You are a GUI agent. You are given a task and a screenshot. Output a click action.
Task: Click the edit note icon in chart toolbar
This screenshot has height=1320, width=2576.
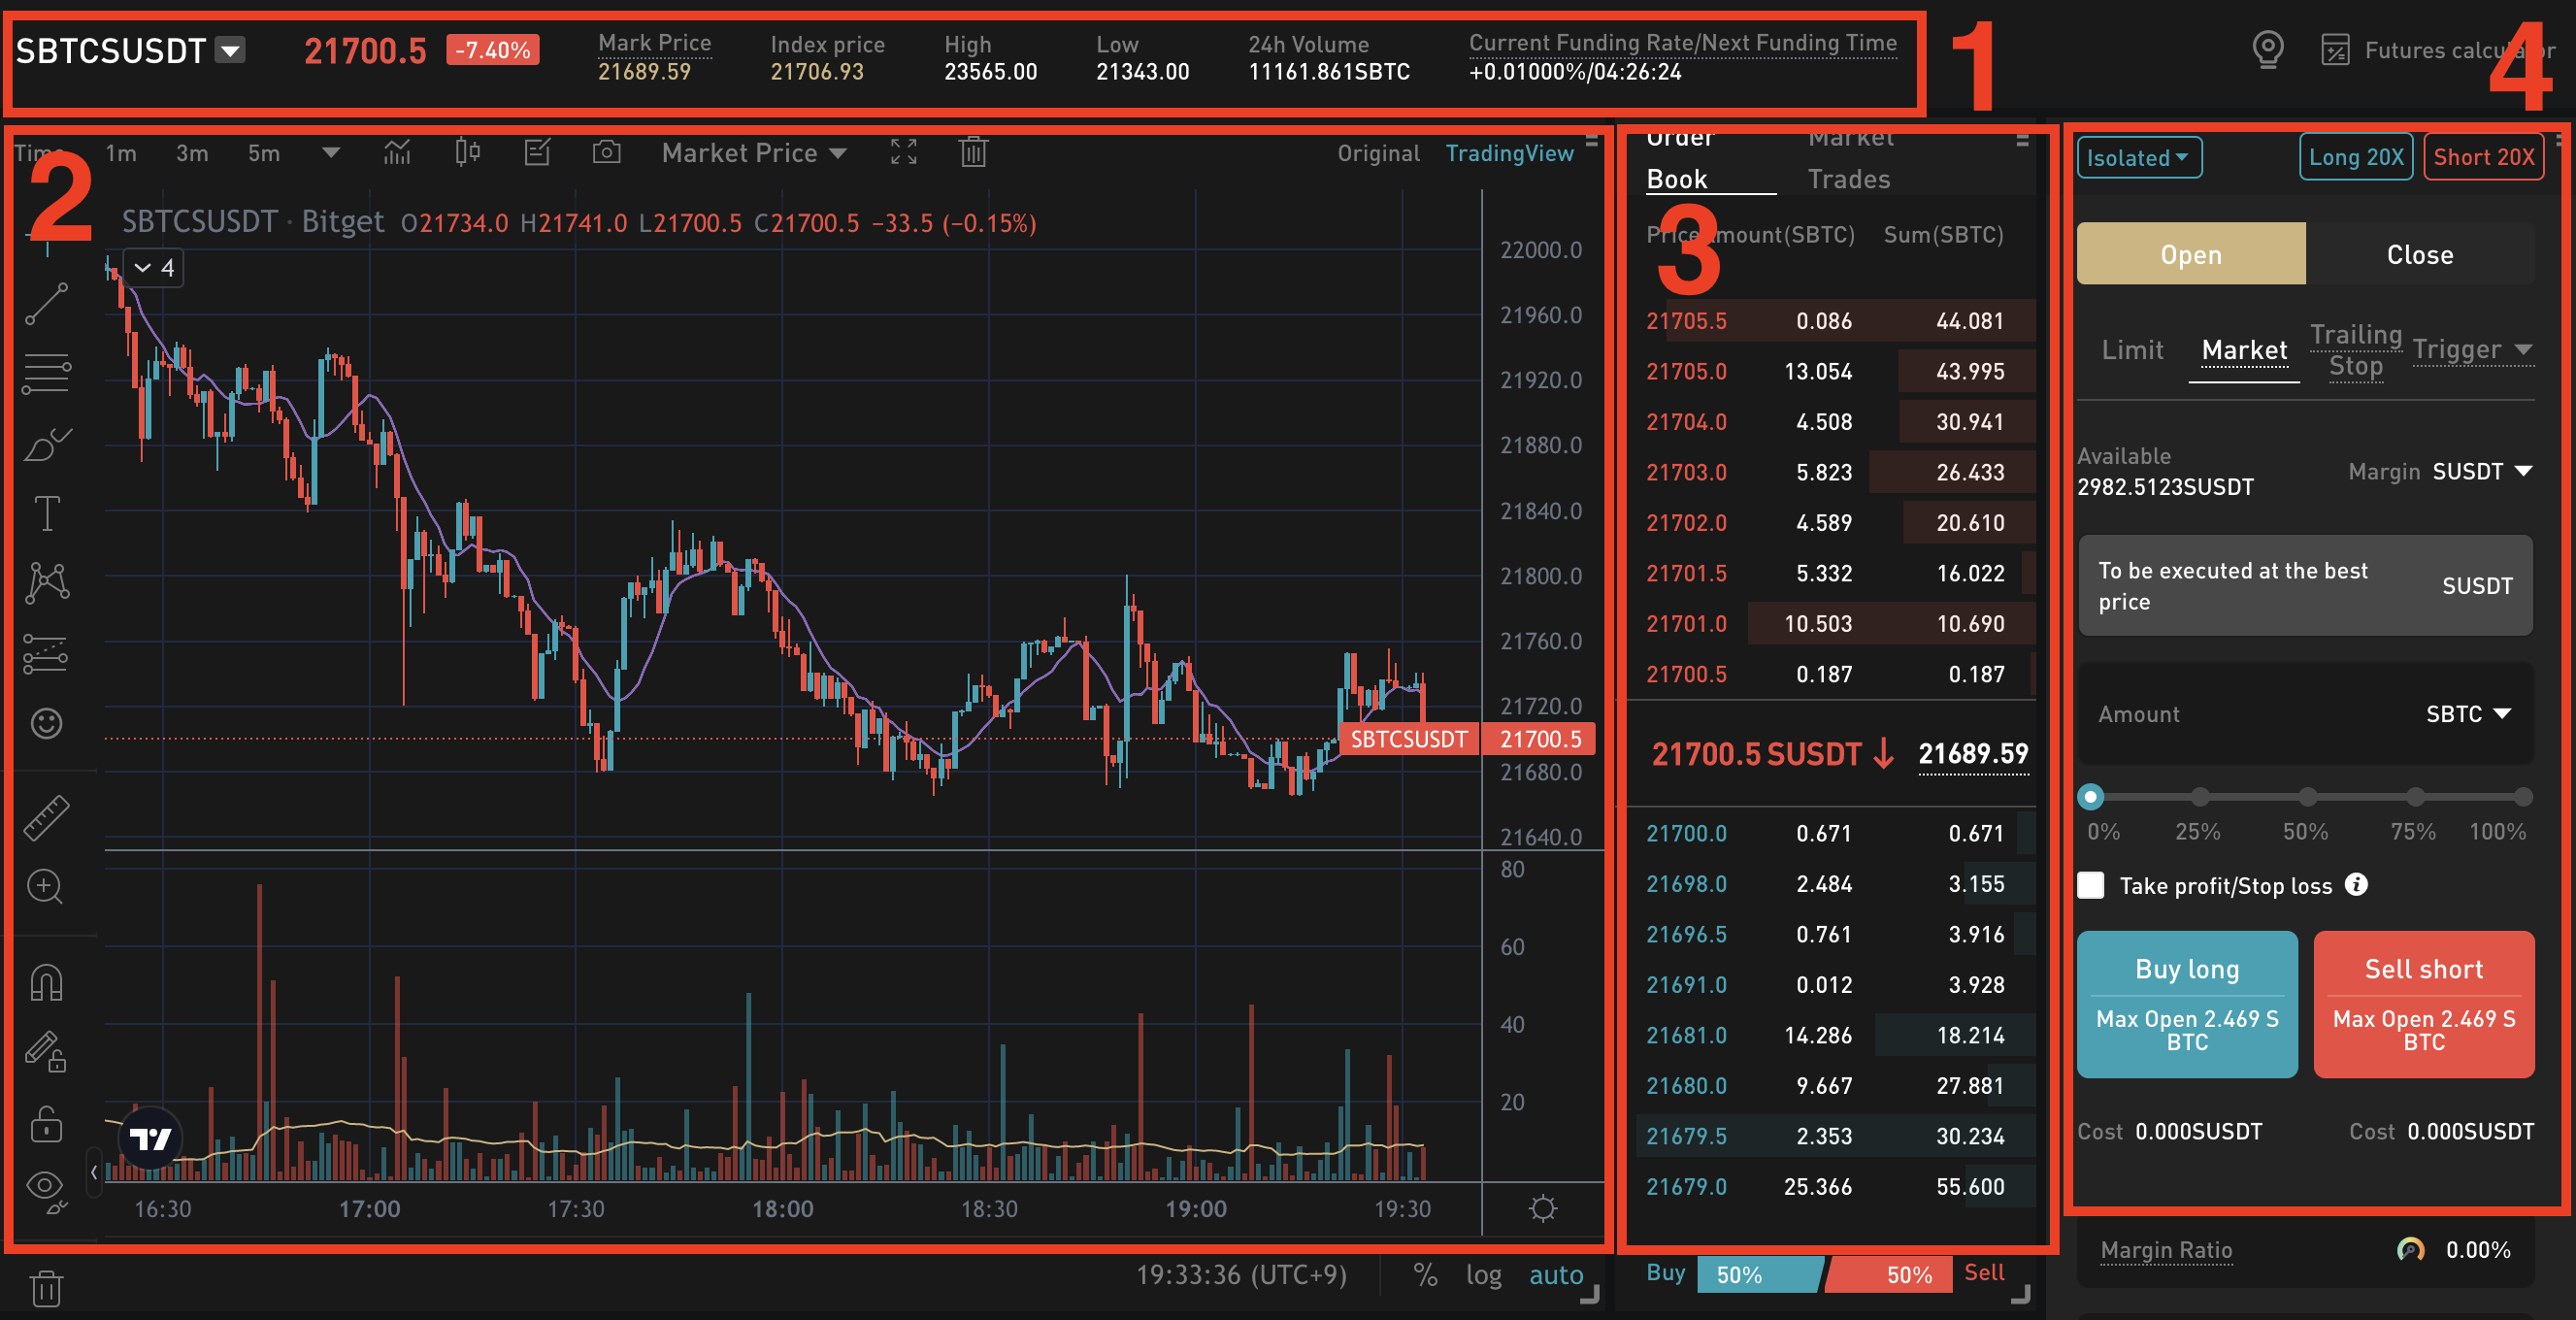coord(537,152)
